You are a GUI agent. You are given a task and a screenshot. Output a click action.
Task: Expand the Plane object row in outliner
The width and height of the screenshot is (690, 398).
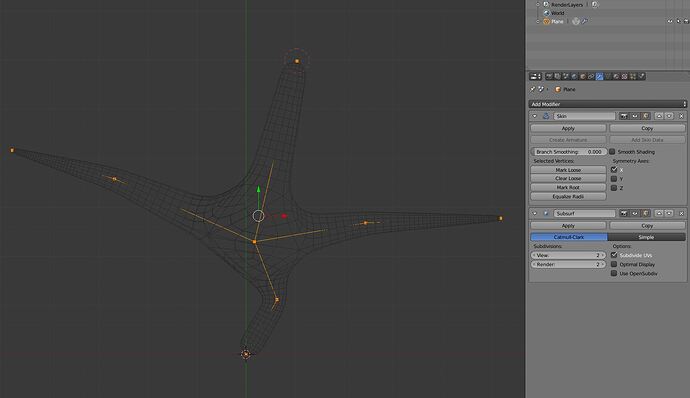(x=538, y=22)
